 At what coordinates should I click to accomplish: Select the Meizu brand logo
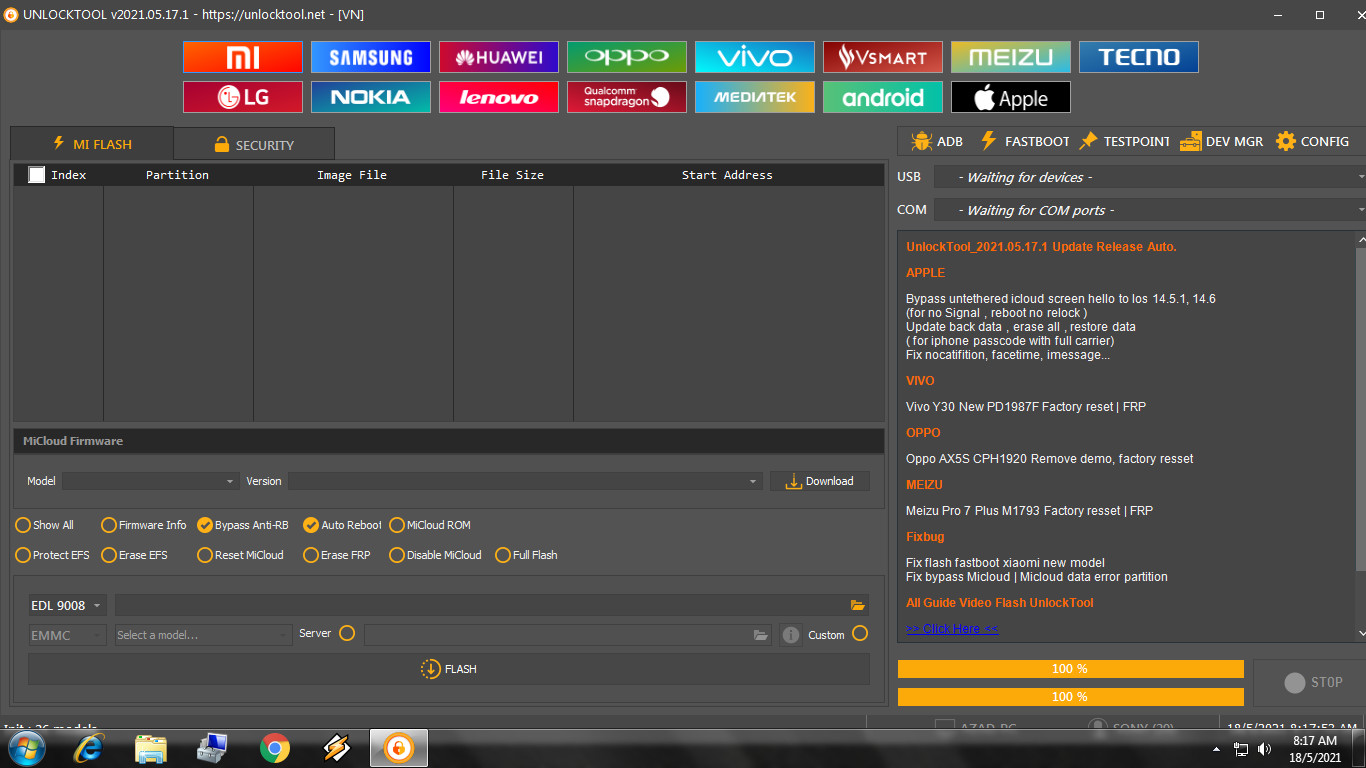pos(1011,57)
